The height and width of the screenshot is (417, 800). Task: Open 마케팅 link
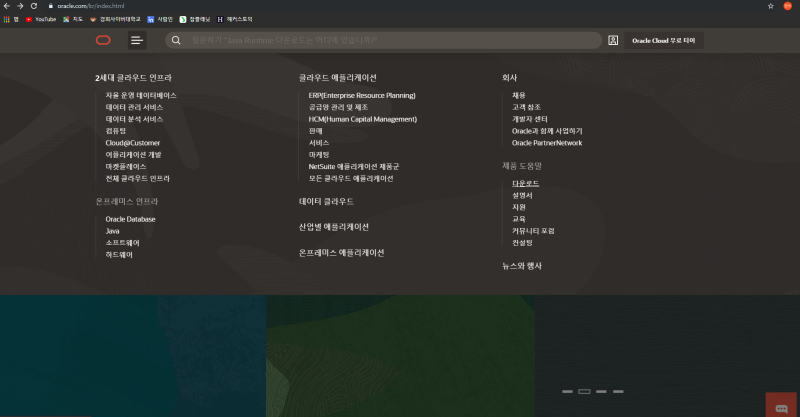click(319, 155)
